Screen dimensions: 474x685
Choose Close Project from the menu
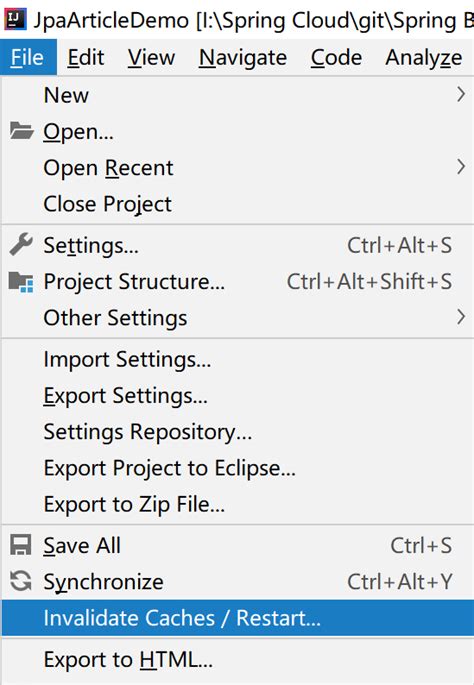coord(238,204)
